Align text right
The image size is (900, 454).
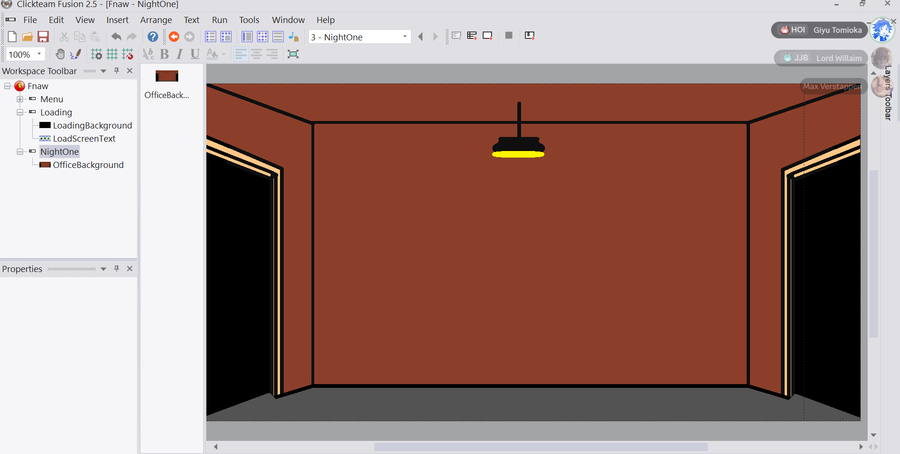(x=272, y=54)
